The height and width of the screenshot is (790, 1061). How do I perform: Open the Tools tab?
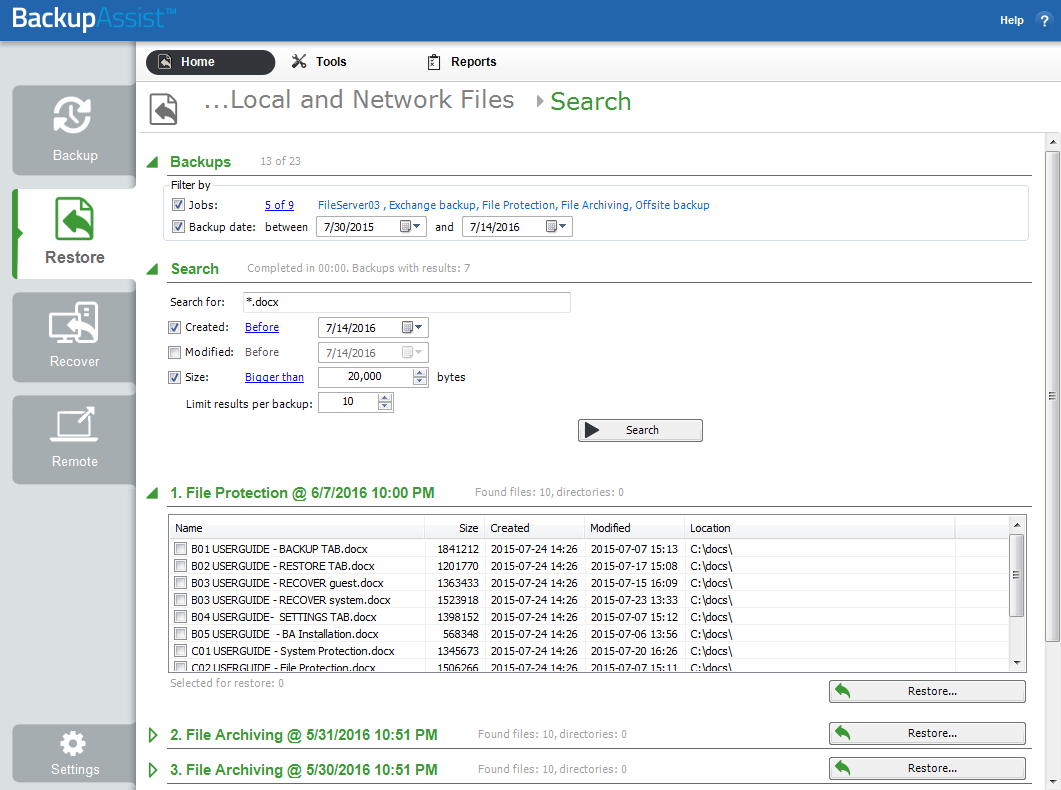319,62
